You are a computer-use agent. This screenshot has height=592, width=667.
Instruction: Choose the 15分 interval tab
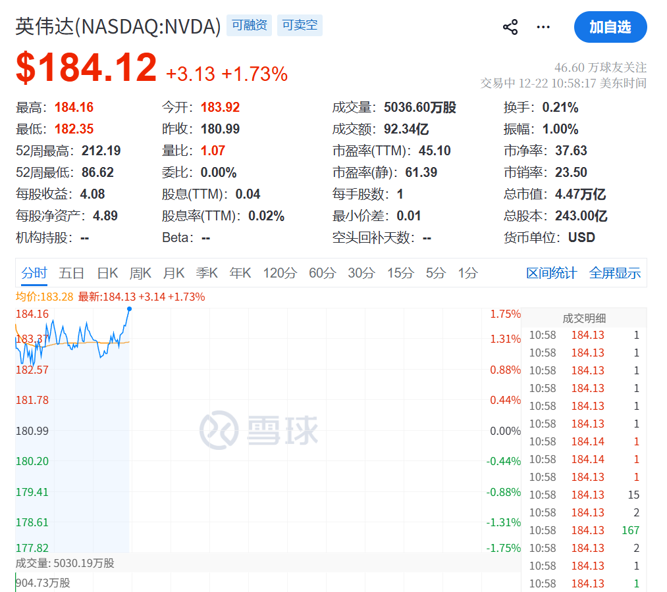pyautogui.click(x=400, y=273)
